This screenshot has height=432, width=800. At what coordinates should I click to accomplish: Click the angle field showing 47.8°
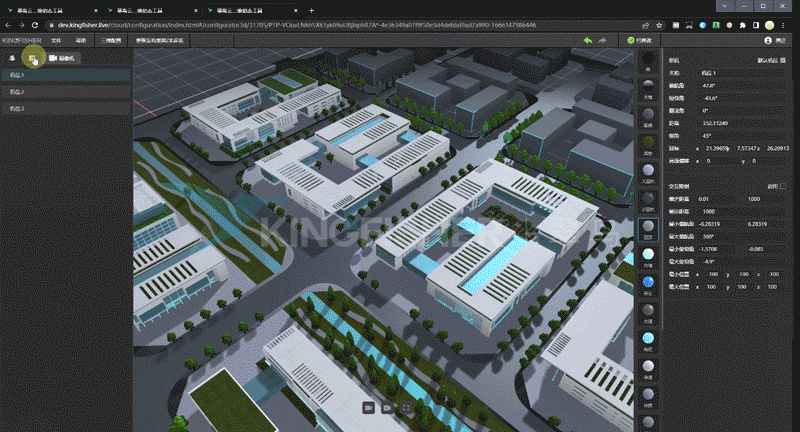(x=742, y=86)
